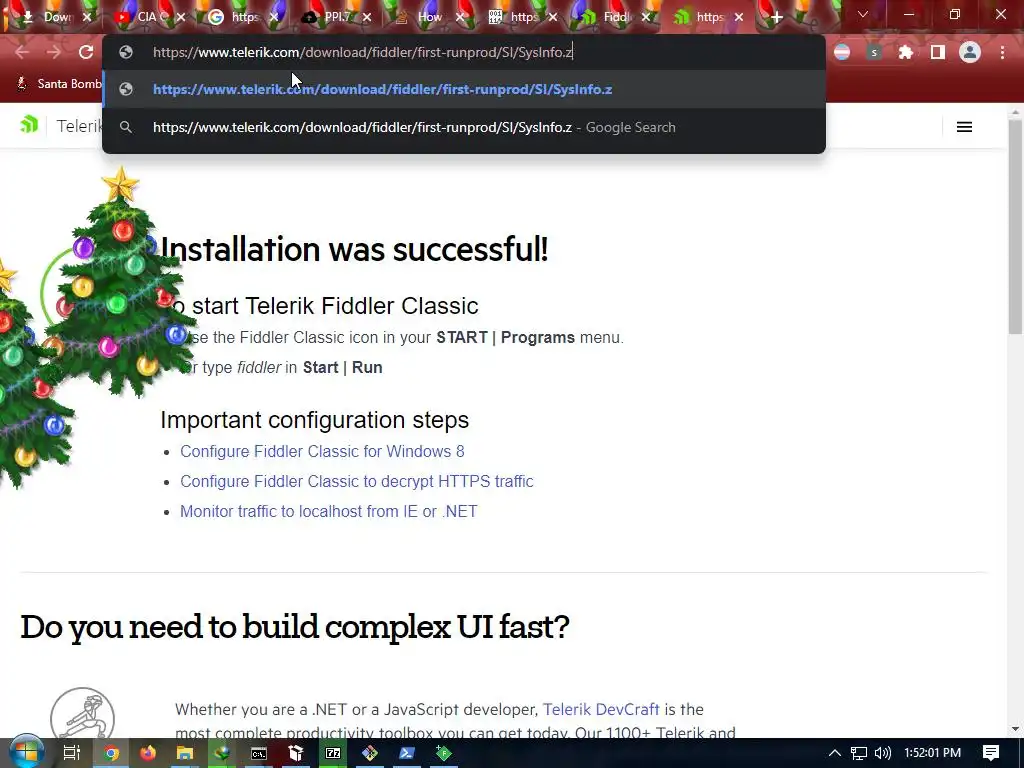Open 'Monitor traffic to localhost from IE or .NET'
Image resolution: width=1024 pixels, height=768 pixels.
[328, 511]
